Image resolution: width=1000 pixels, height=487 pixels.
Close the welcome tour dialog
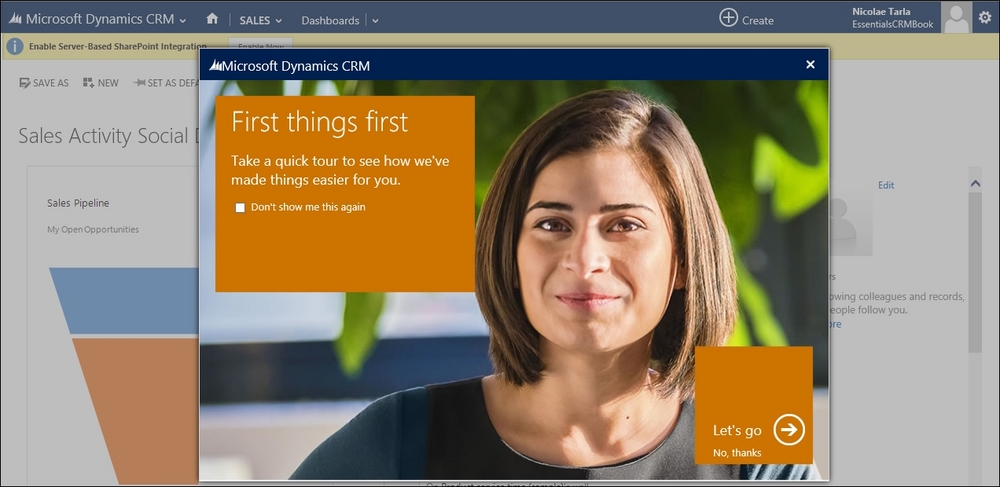810,64
